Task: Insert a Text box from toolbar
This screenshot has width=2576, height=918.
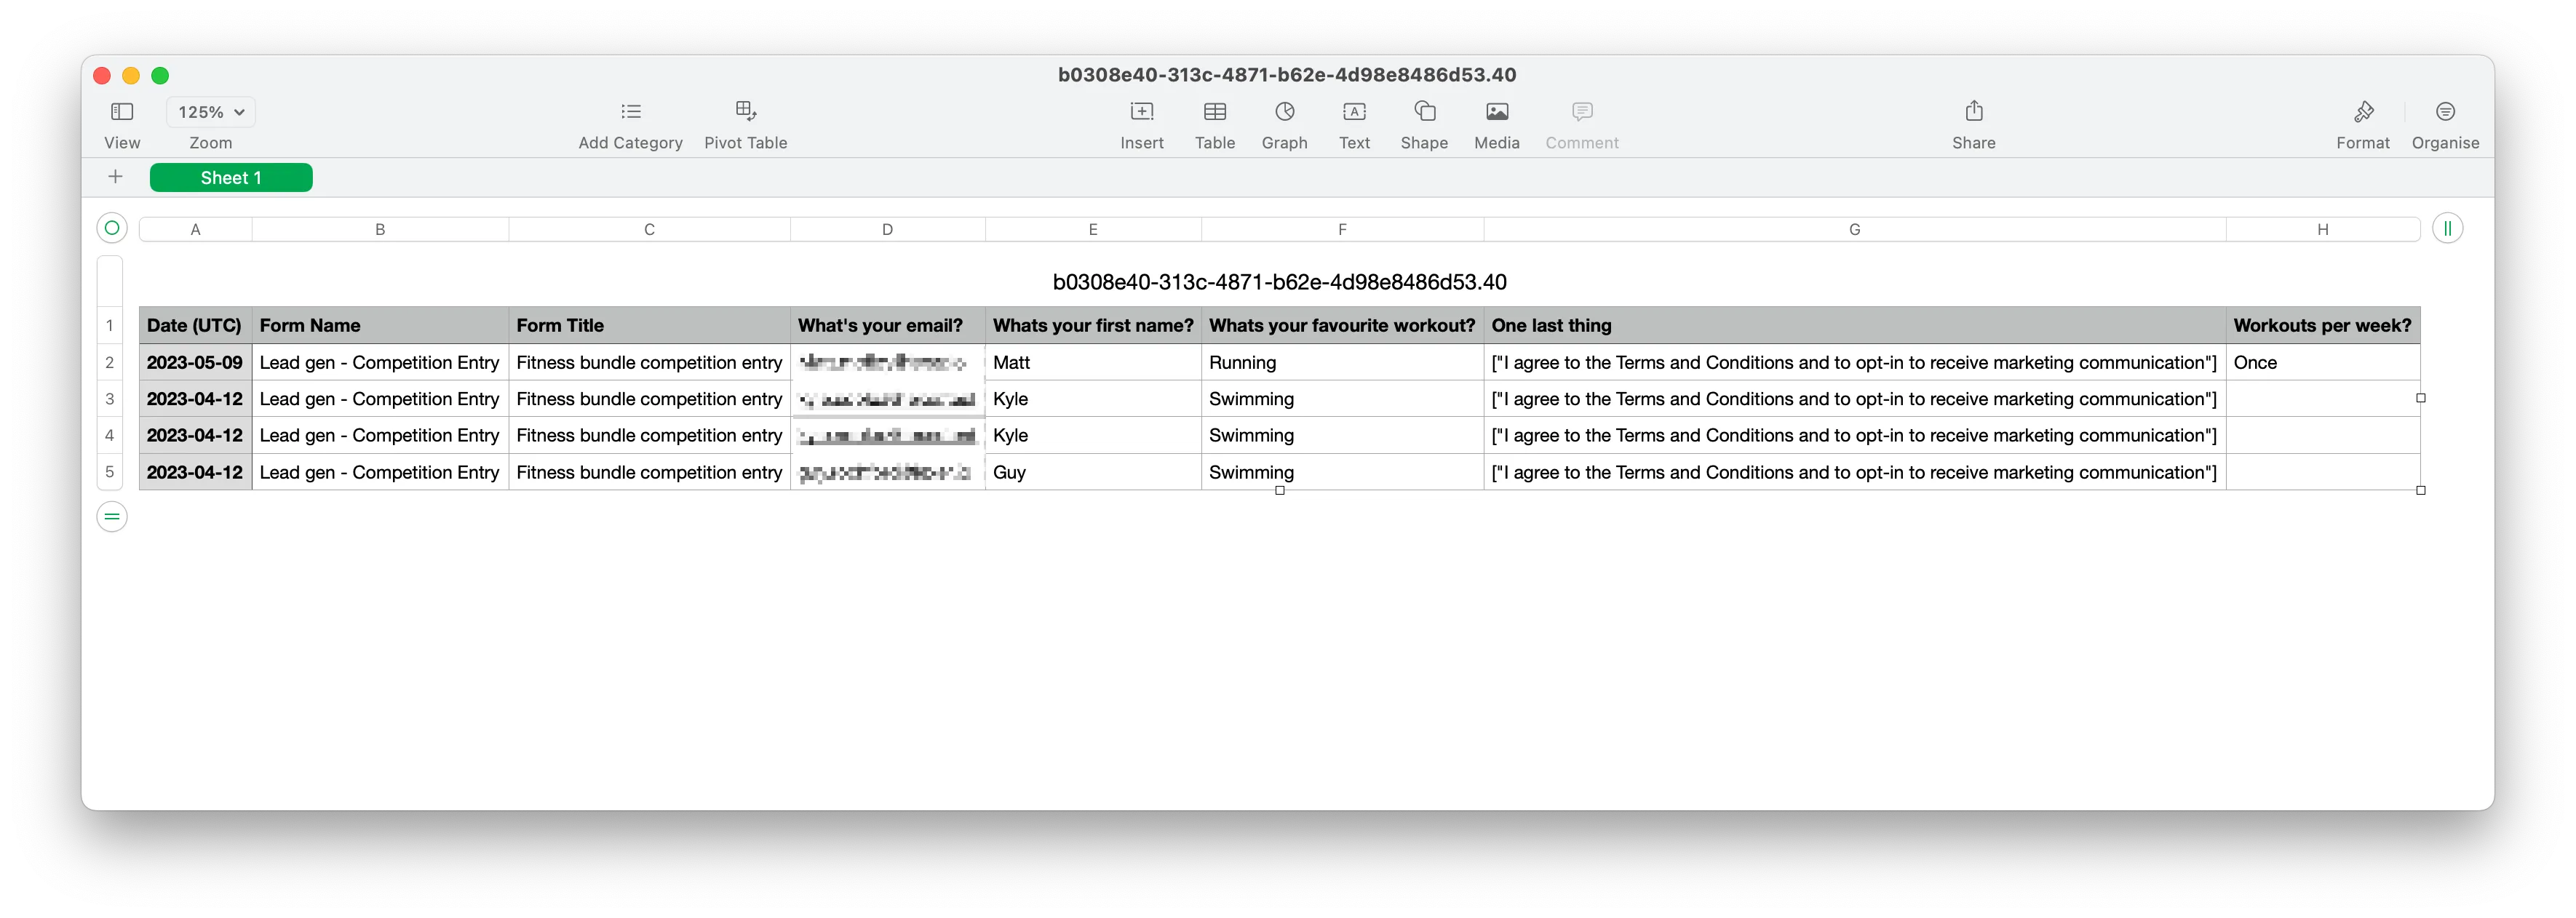Action: click(1354, 112)
